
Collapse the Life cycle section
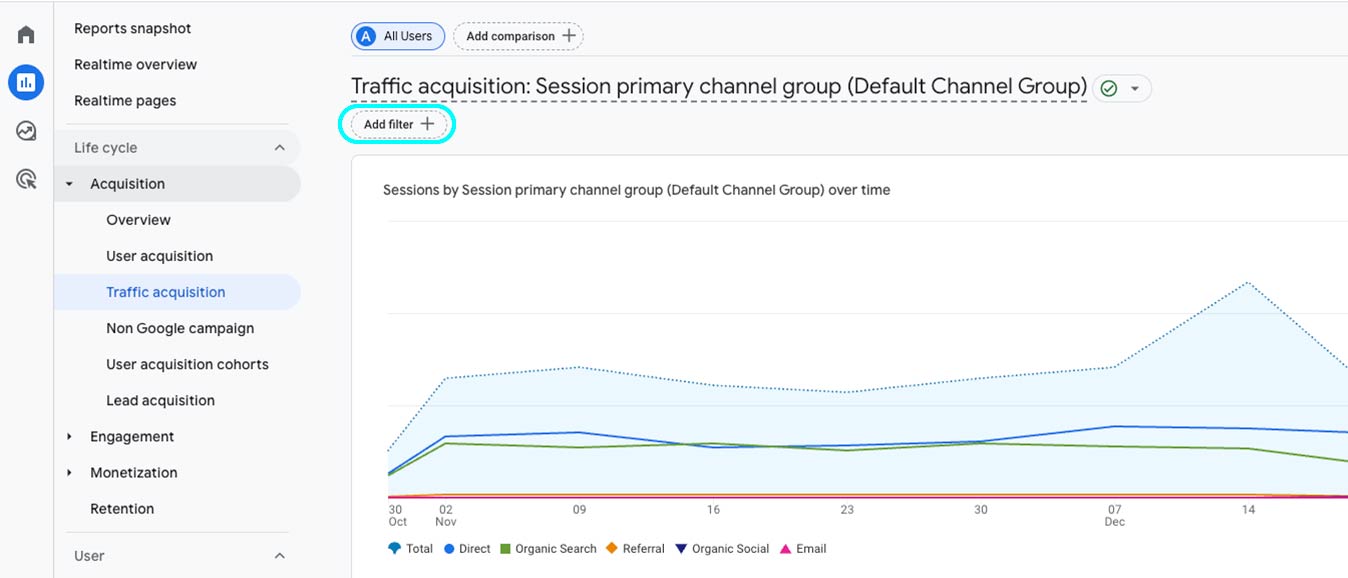(x=279, y=148)
